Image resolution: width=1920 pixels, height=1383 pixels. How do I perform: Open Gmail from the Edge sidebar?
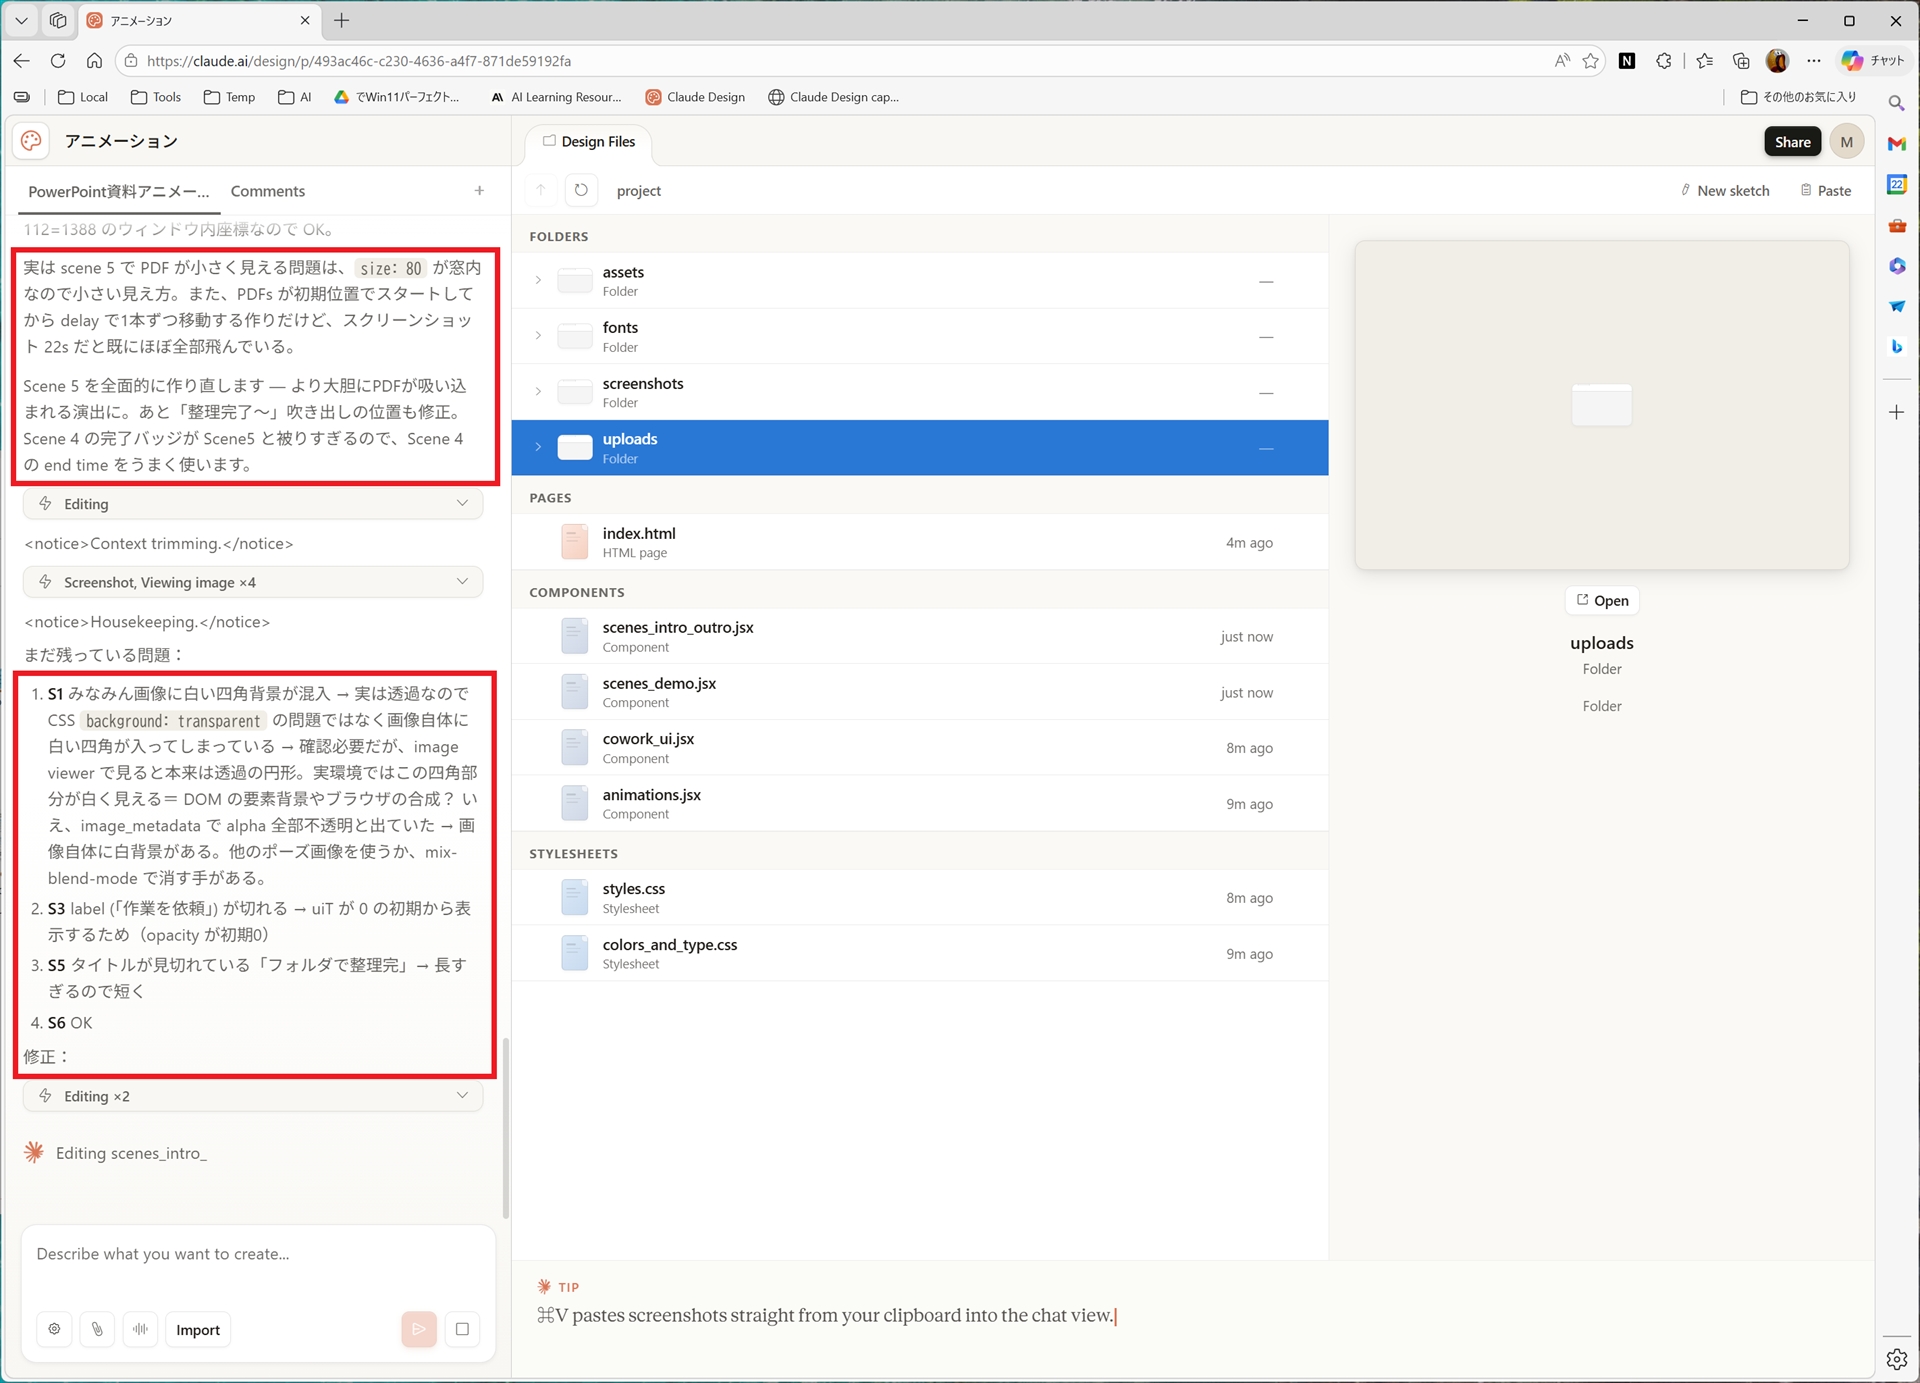coord(1897,143)
